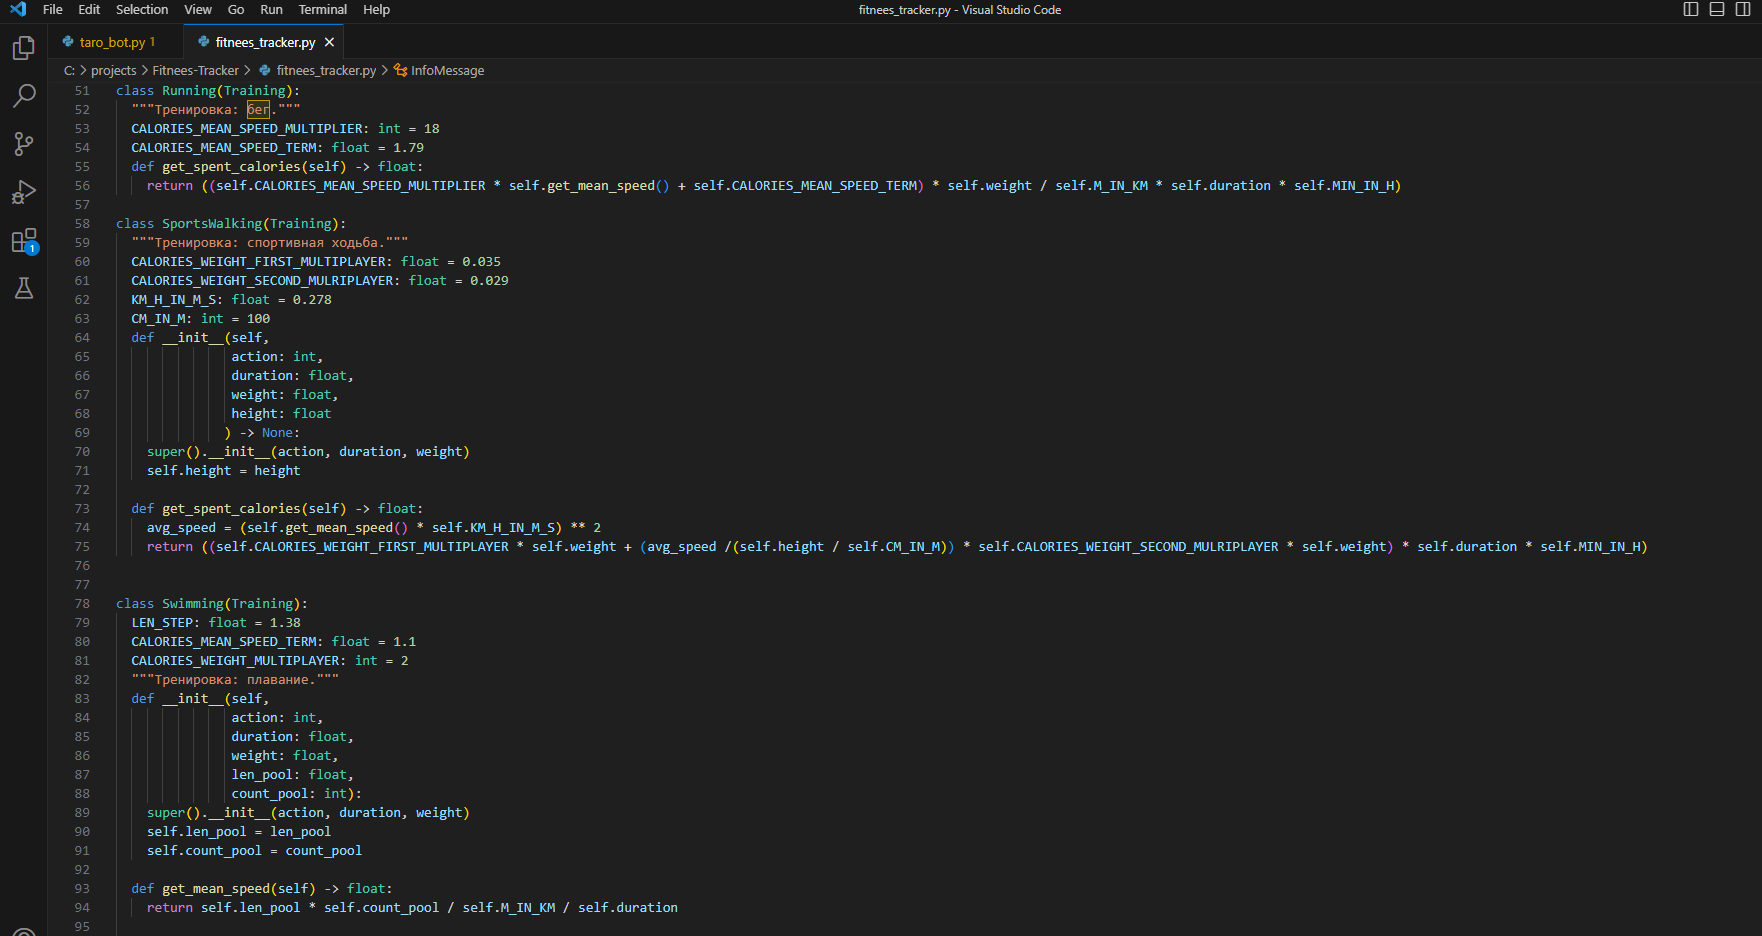The image size is (1762, 936).
Task: Click the Python icon on fitnees_tracker.py tab
Action: click(x=204, y=42)
